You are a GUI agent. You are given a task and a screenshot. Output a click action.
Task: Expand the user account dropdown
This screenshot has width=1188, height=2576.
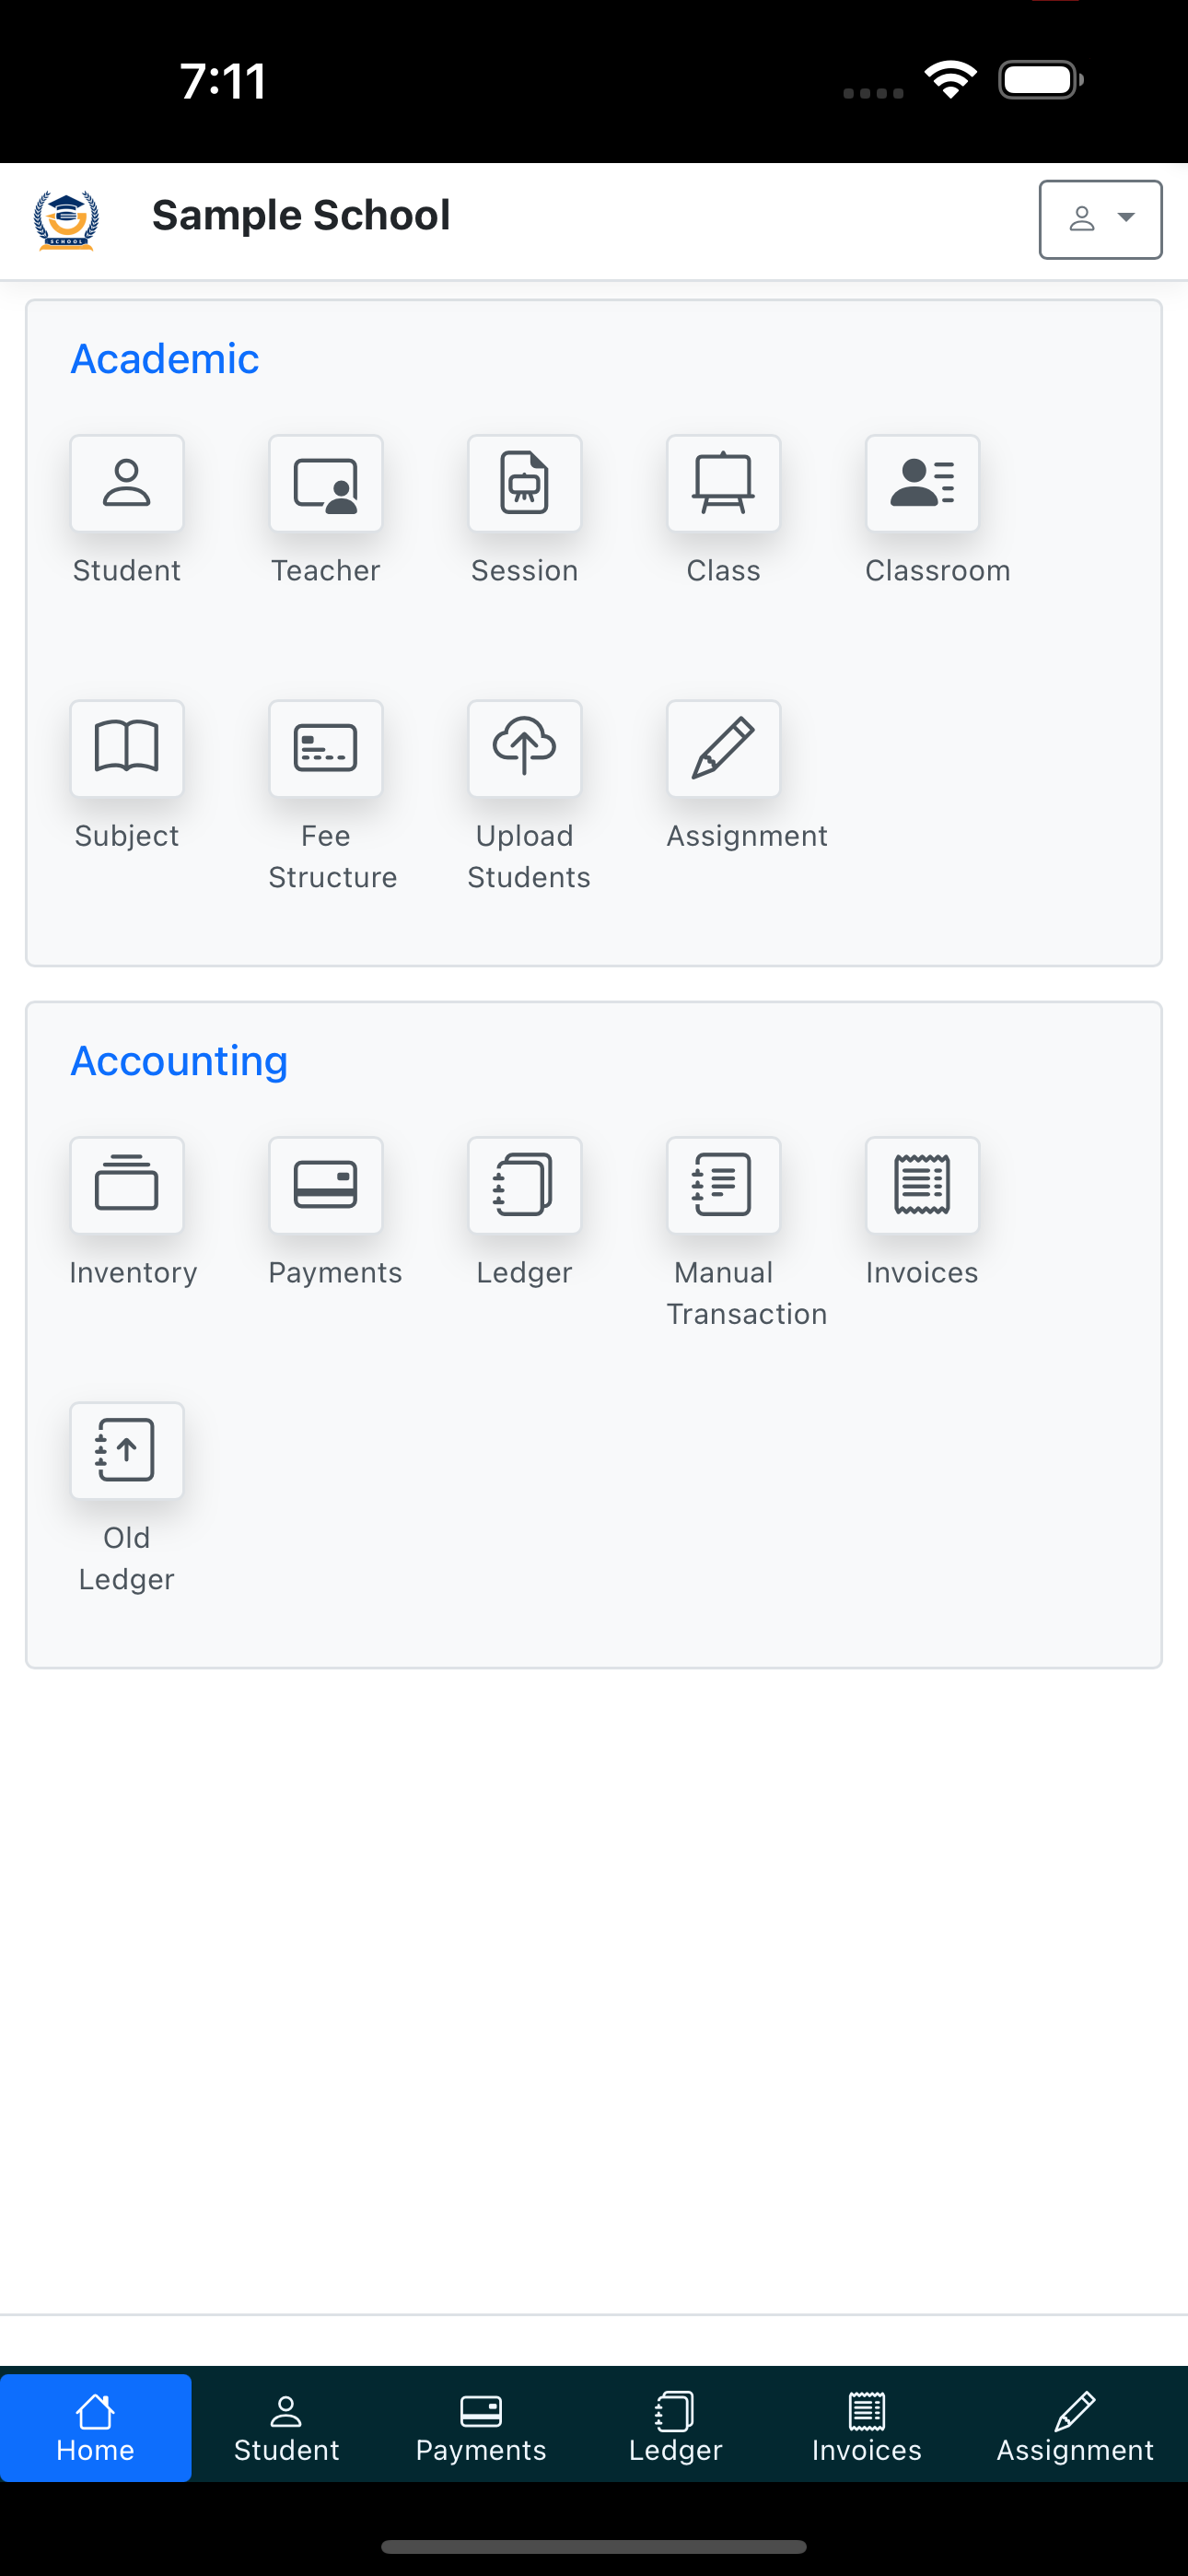point(1100,219)
